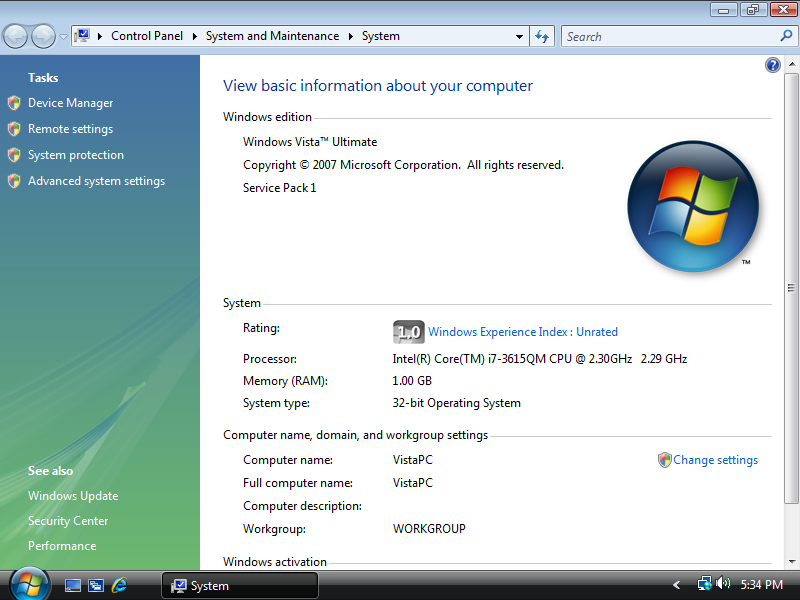Click WORKGROUP value
The height and width of the screenshot is (600, 800).
click(x=429, y=529)
